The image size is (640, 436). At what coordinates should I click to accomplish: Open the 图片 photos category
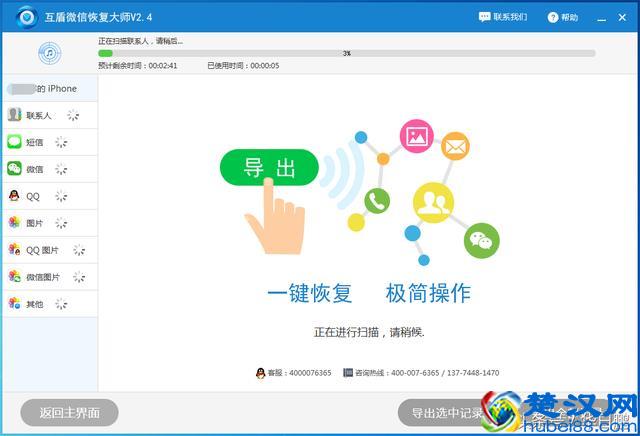point(50,223)
